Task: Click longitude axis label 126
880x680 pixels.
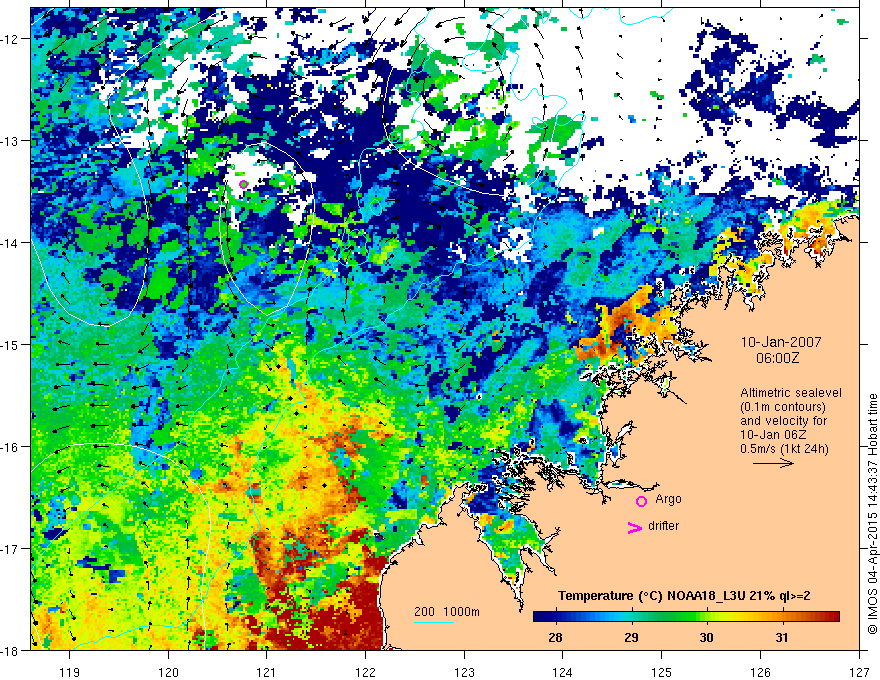Action: [x=760, y=672]
